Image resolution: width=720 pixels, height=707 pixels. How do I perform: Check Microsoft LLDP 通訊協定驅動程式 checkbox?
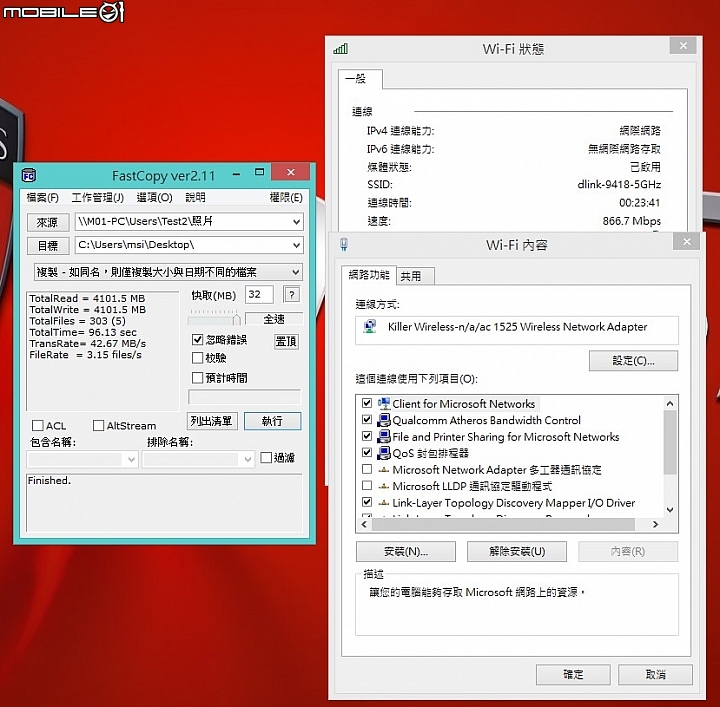[367, 485]
